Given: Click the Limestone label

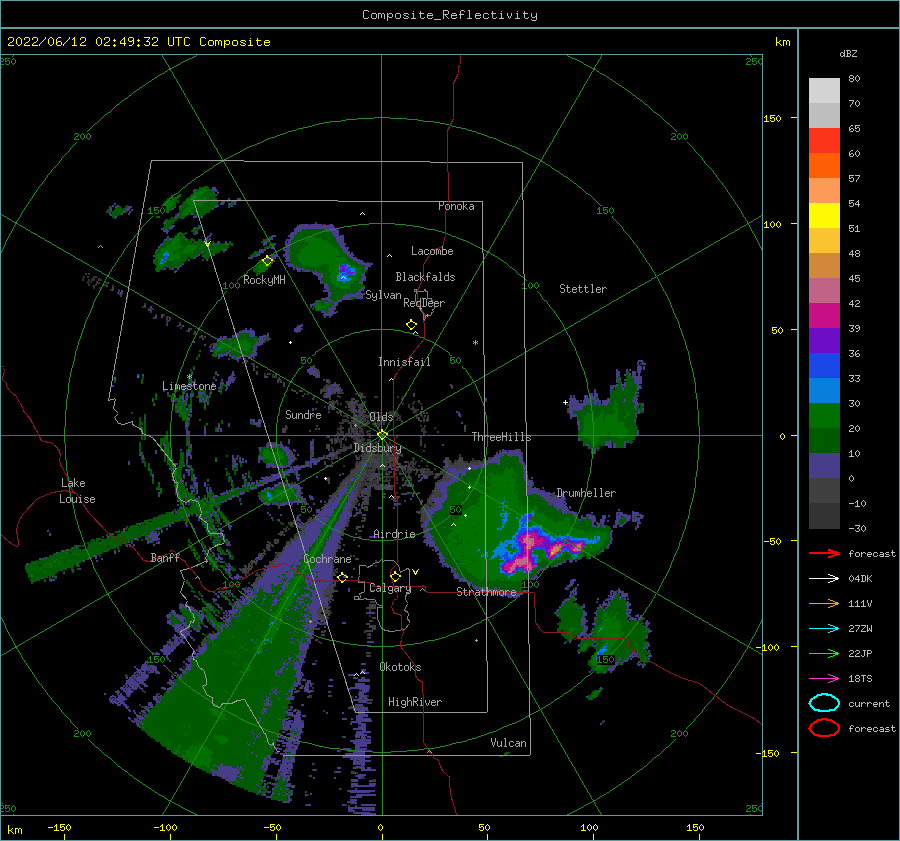Looking at the screenshot, I should pos(189,386).
